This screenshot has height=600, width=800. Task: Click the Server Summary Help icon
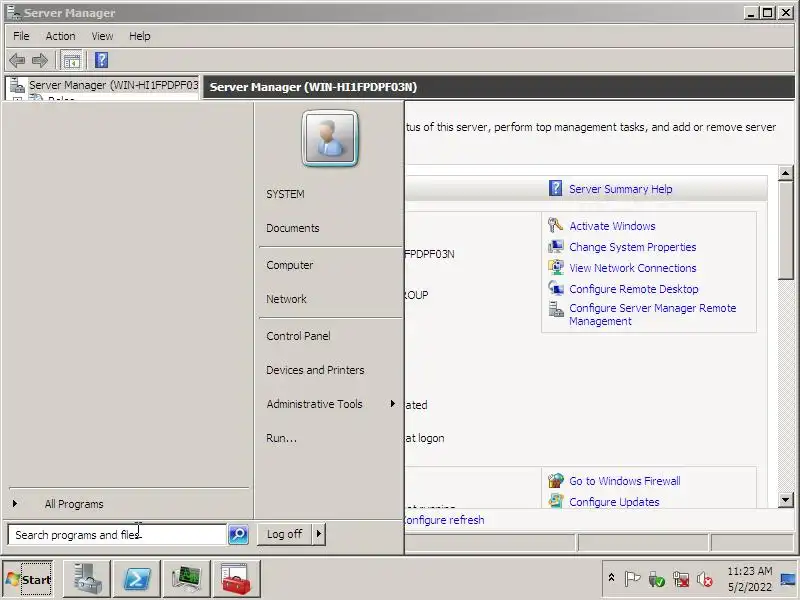pos(555,188)
